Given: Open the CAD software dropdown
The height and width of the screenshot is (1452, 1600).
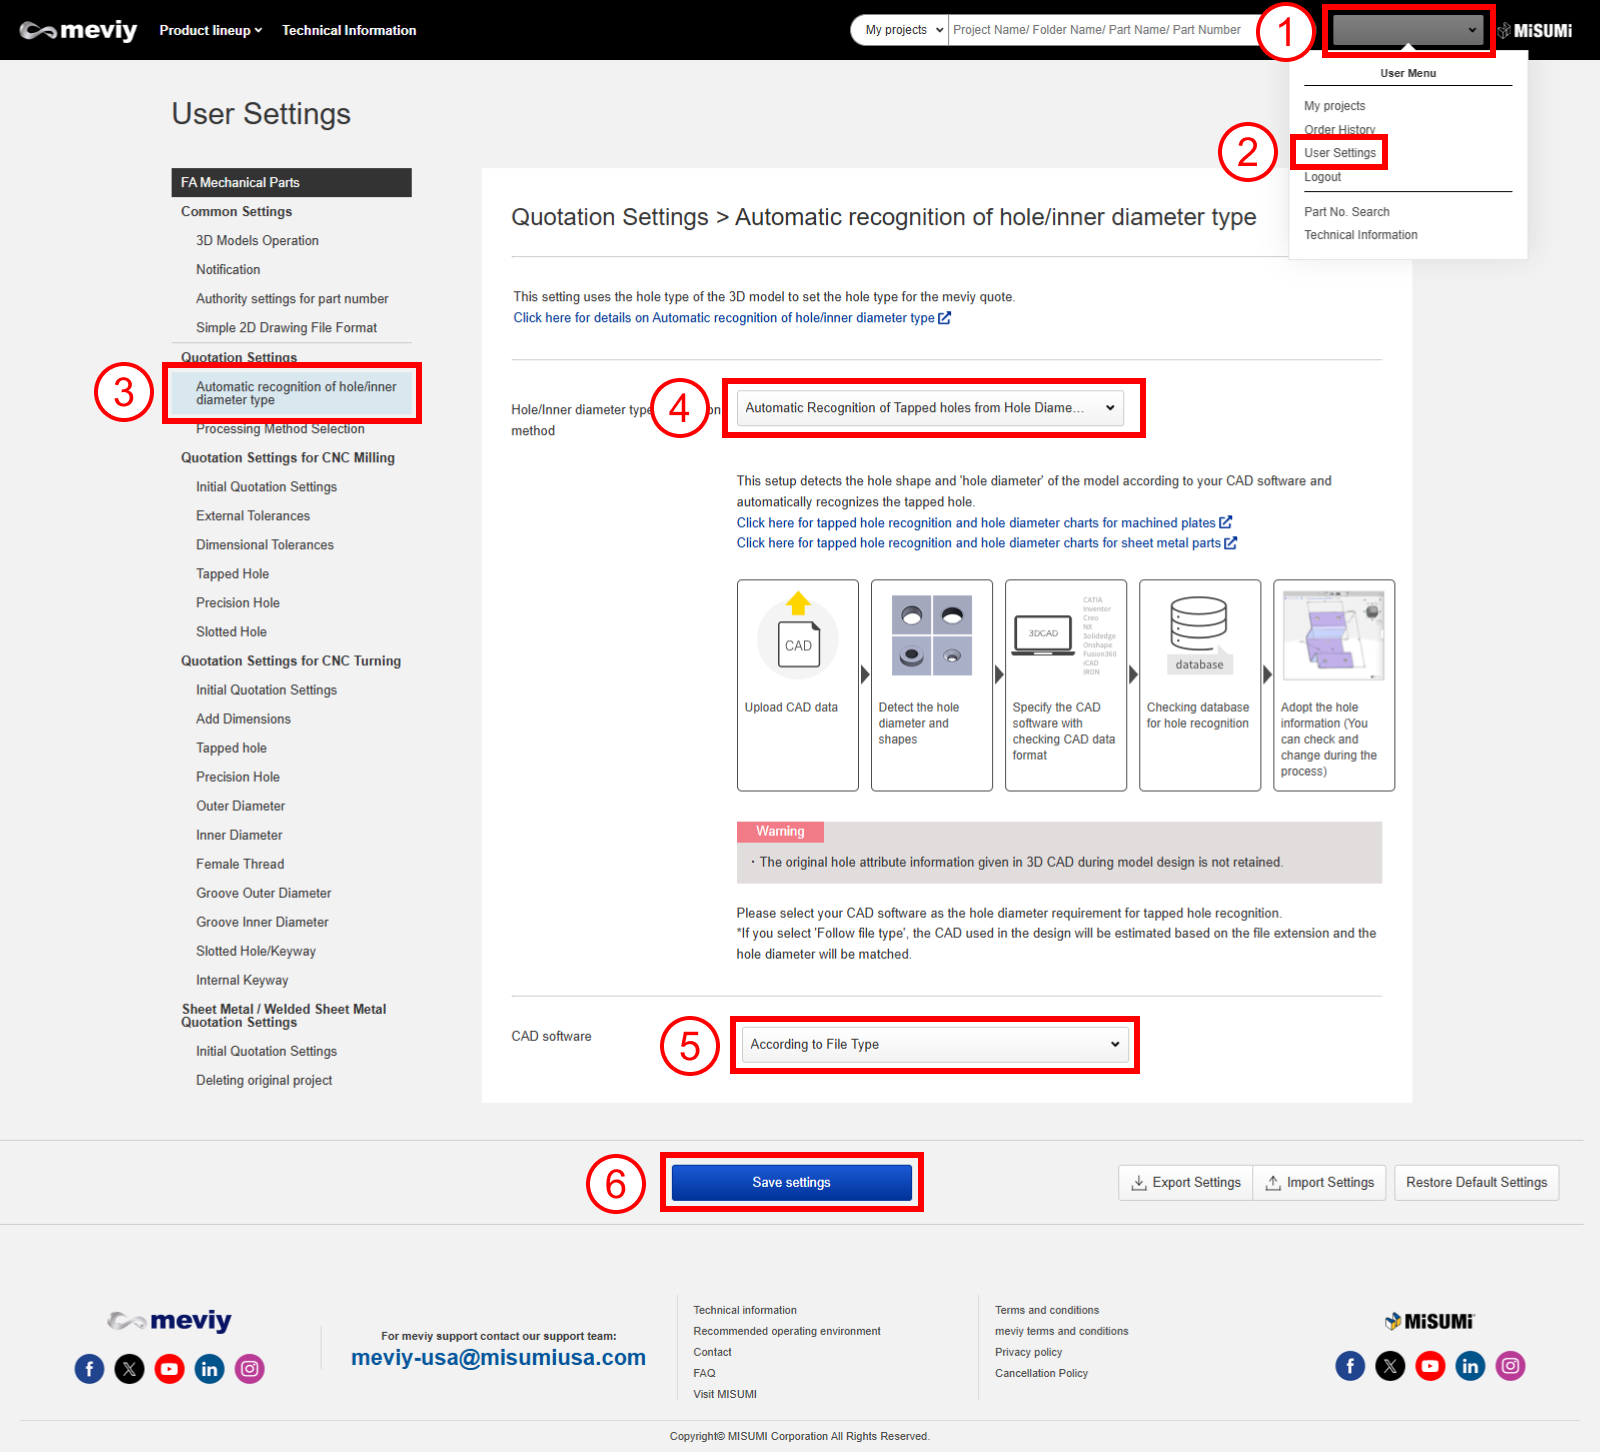Looking at the screenshot, I should [x=934, y=1044].
